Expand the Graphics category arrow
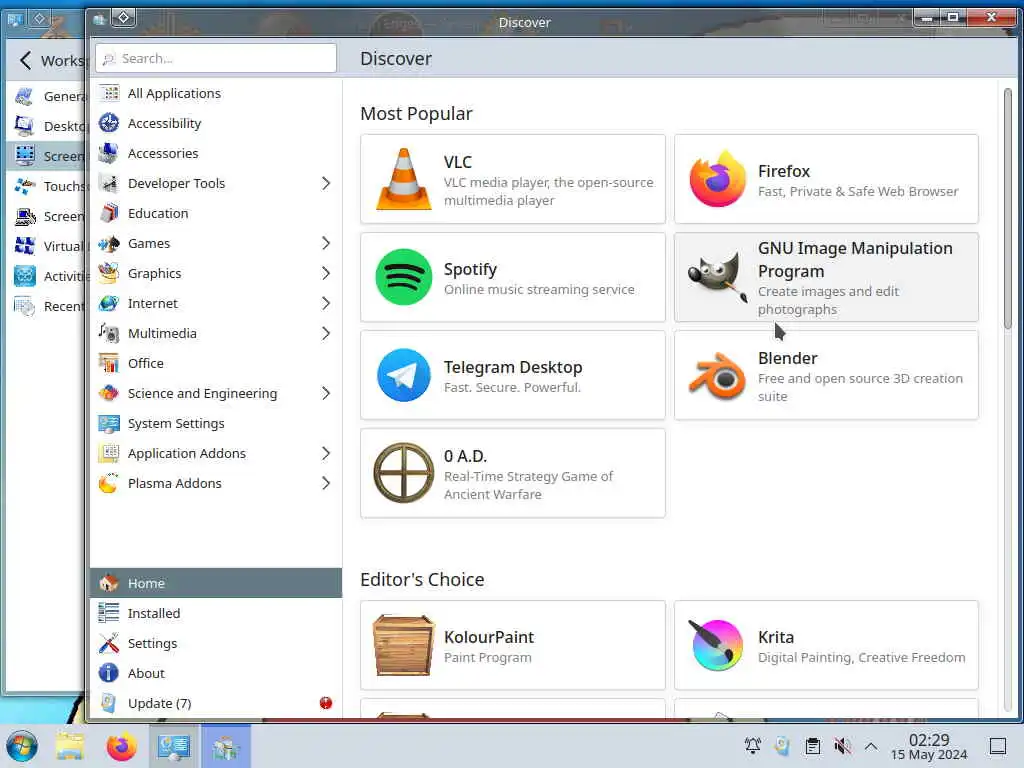The width and height of the screenshot is (1024, 768). (x=326, y=273)
